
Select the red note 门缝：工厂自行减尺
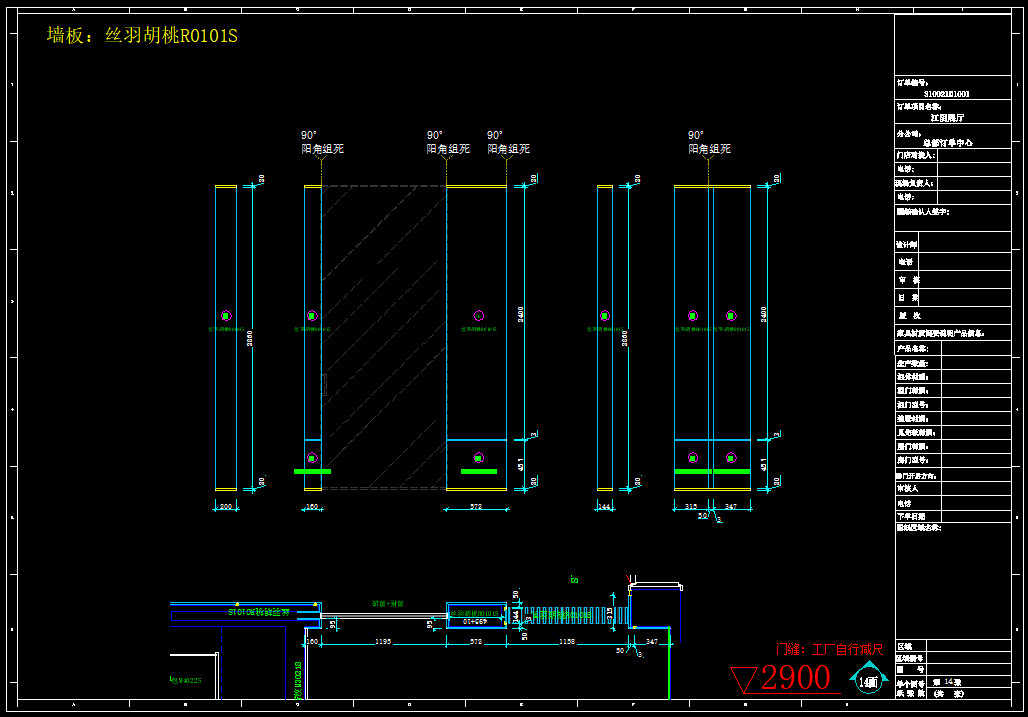coord(829,649)
